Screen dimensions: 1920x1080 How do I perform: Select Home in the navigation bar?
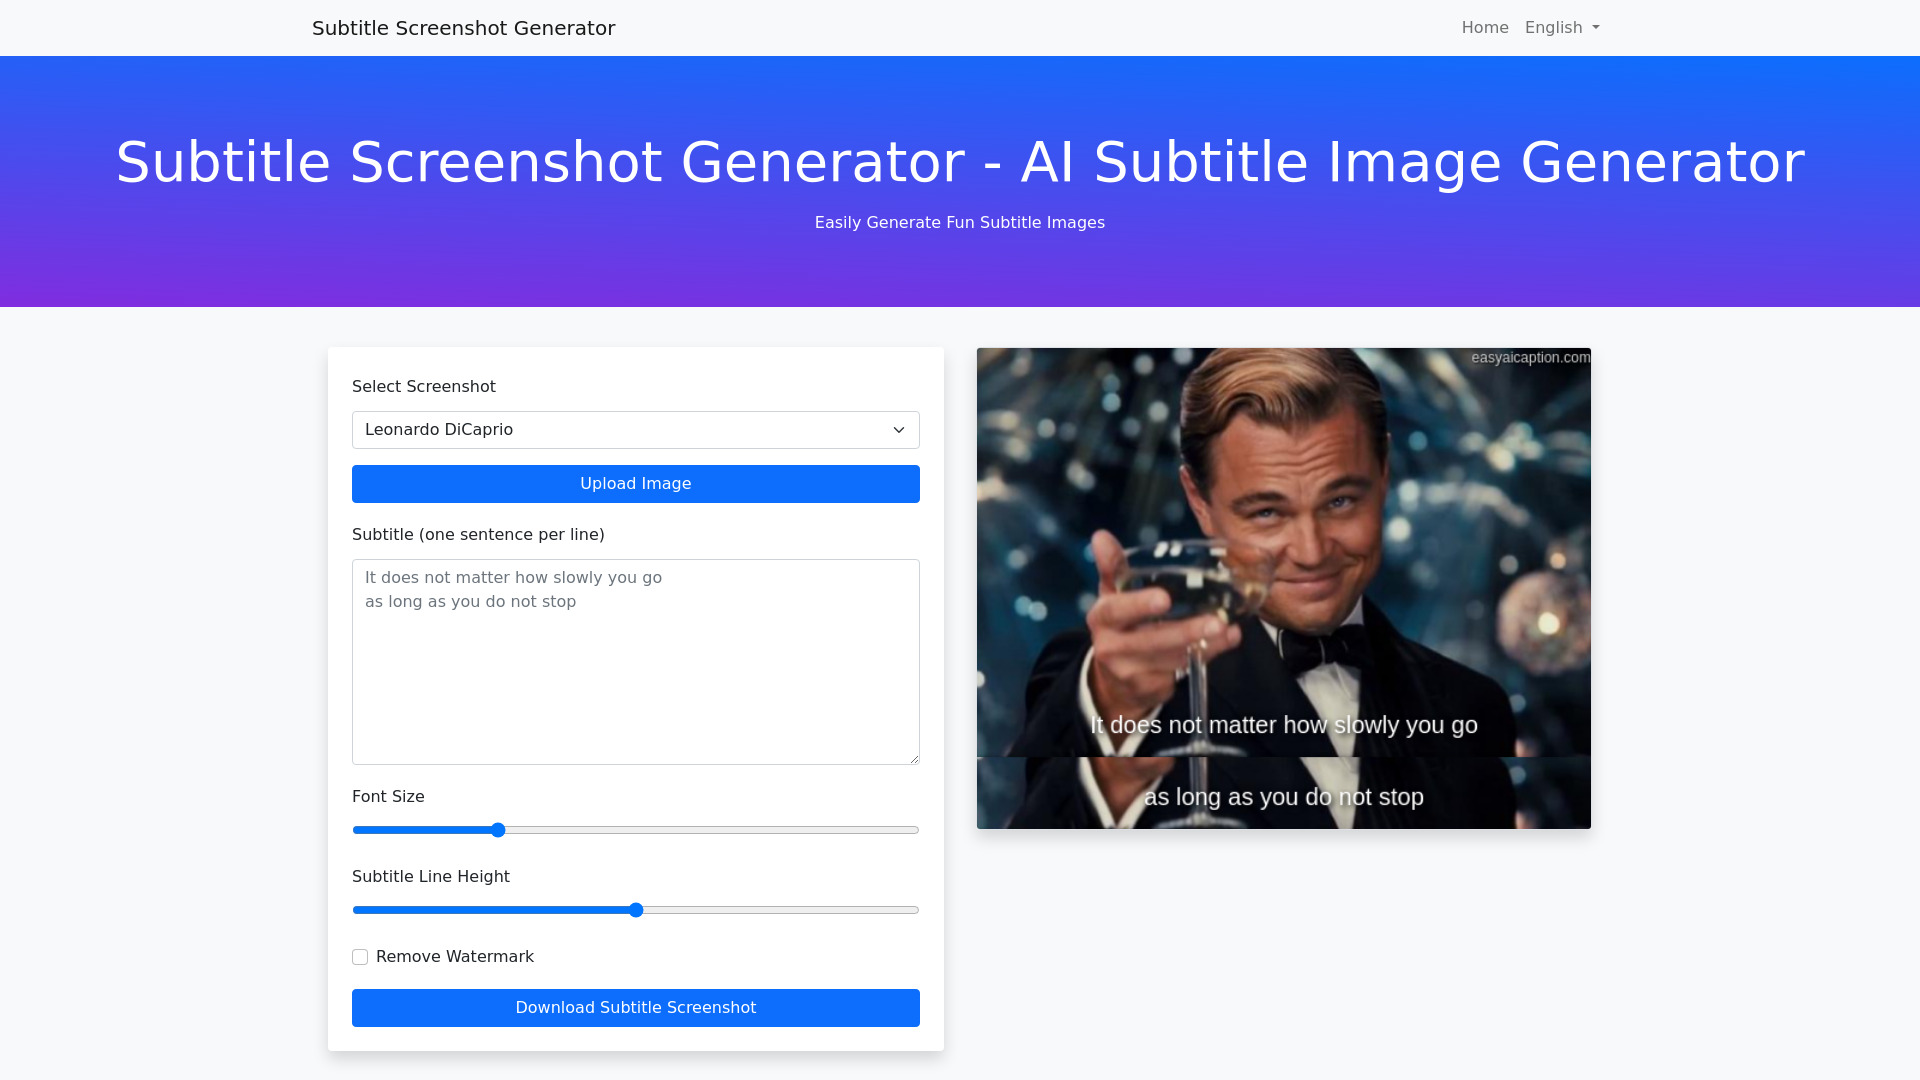pyautogui.click(x=1484, y=27)
